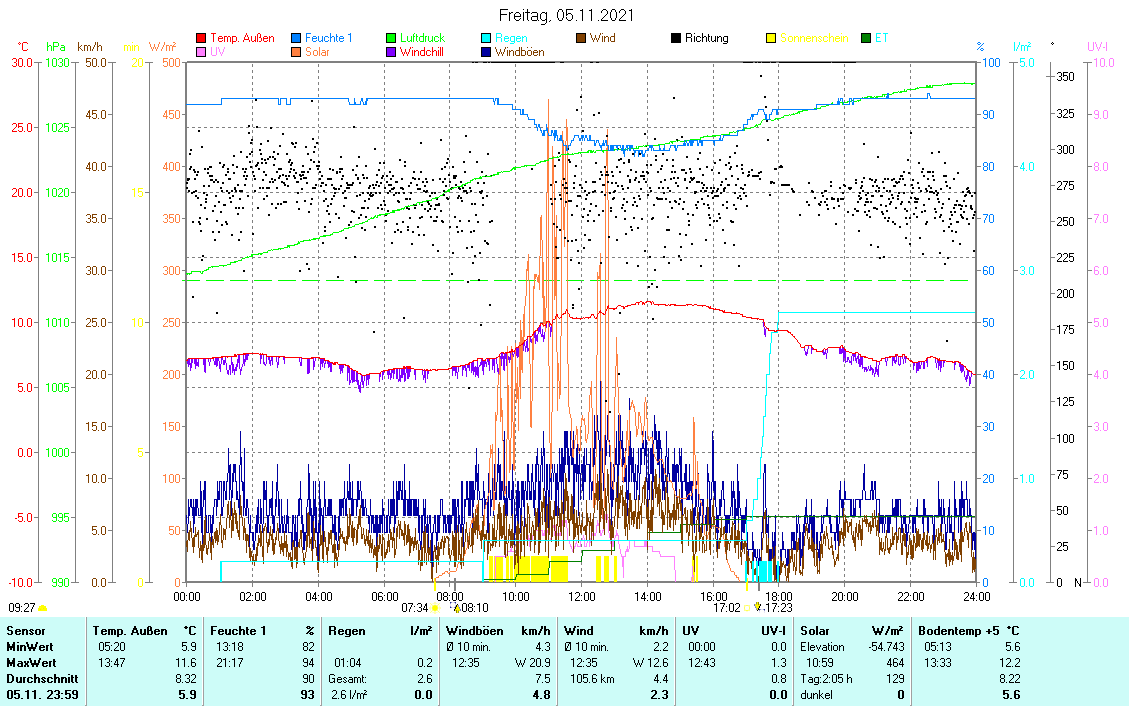Click the orange Solar legend square

(297, 52)
